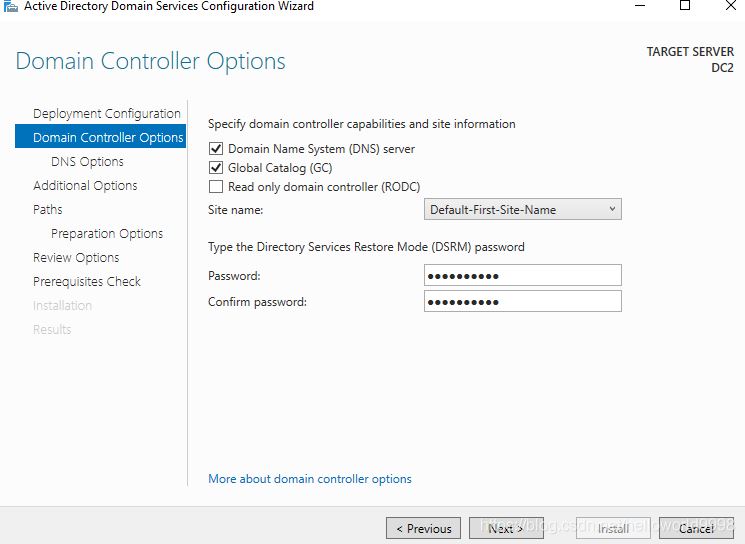
Task: Click the 'DC2' server name text
Action: click(x=722, y=67)
